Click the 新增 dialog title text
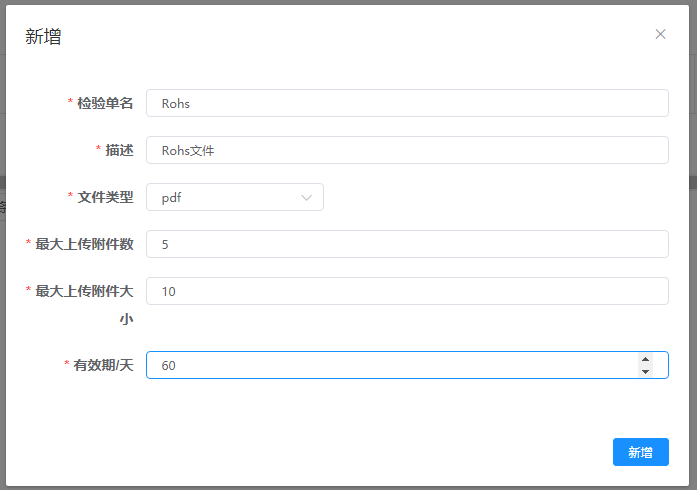 pyautogui.click(x=43, y=37)
